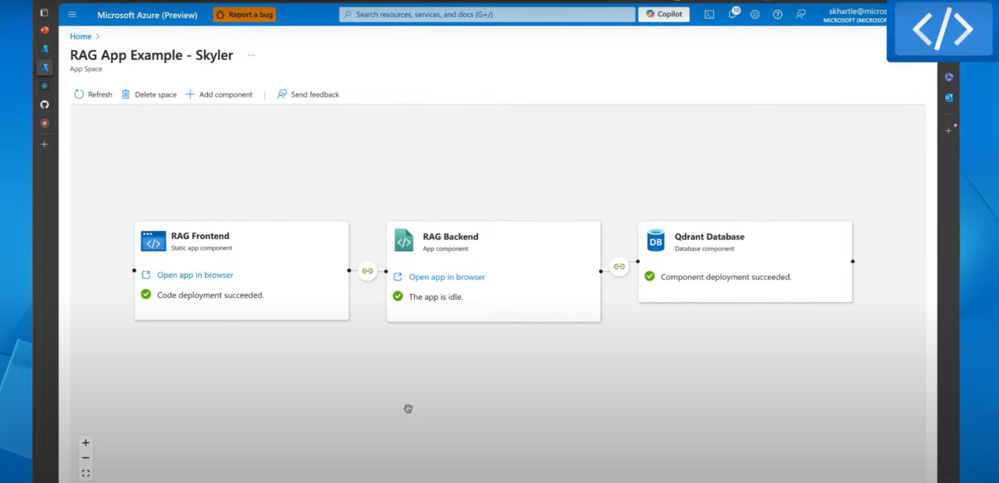Click the 'Component deployment succeeded.' status text
999x483 pixels.
(x=726, y=277)
